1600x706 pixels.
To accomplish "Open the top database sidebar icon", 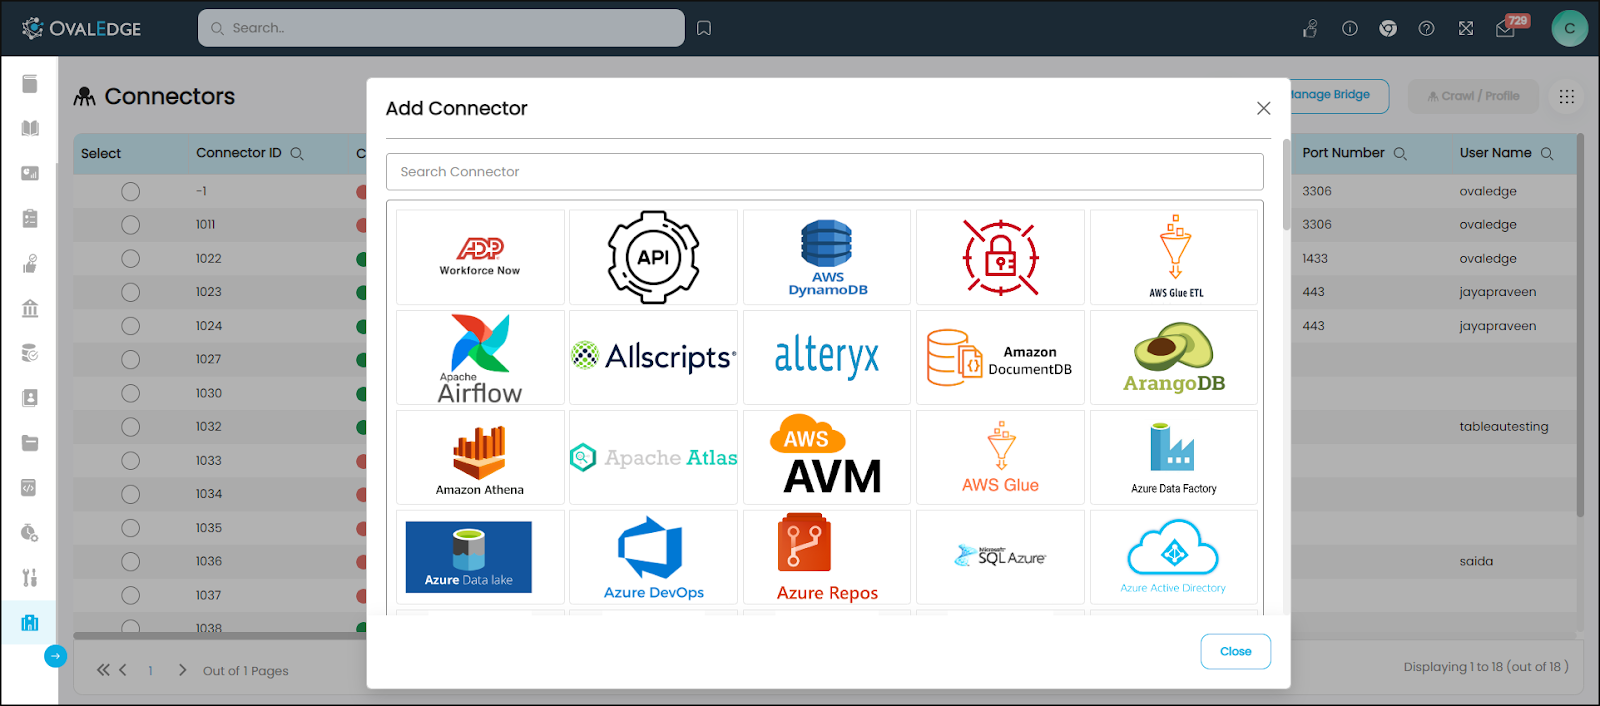I will 30,84.
